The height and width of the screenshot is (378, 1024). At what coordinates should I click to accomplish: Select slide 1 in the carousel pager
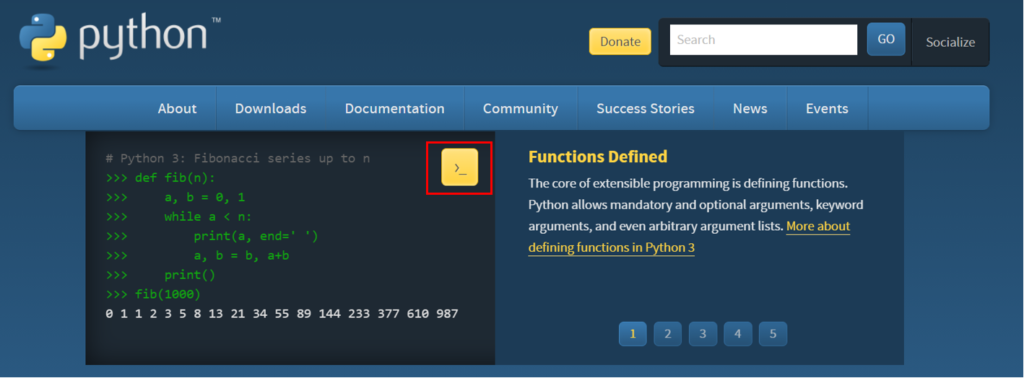(x=633, y=334)
